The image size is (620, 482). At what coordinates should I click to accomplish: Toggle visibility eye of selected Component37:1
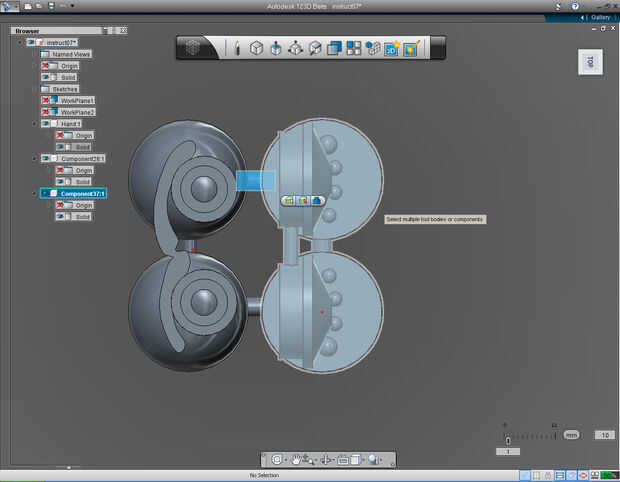coord(45,193)
